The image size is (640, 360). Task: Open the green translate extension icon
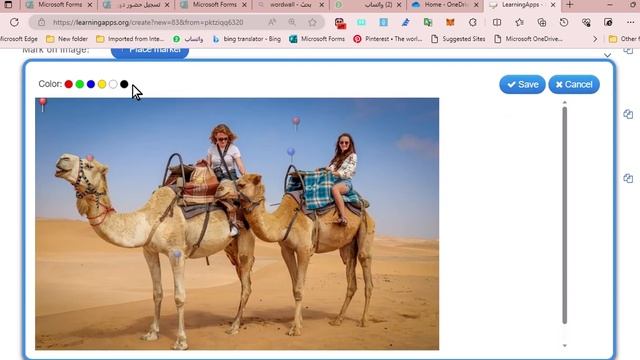click(428, 22)
